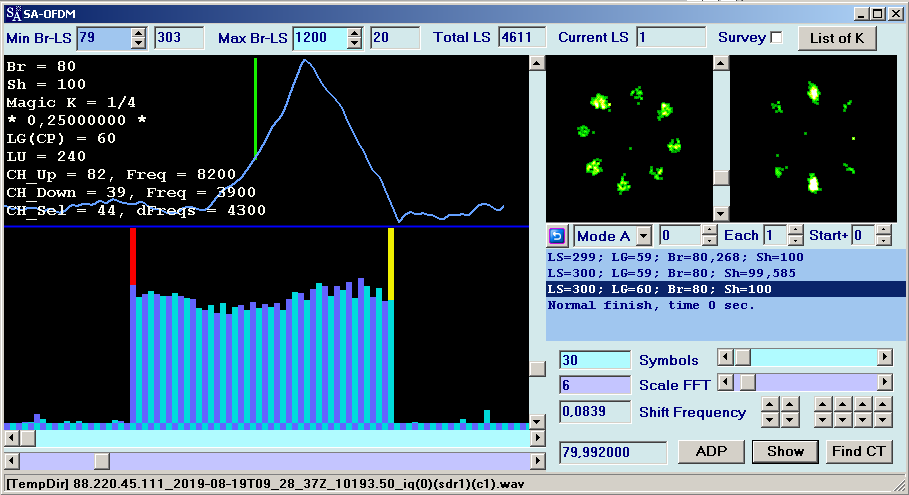
Task: Click the blue refresh icon beside Mode A
Action: click(557, 236)
